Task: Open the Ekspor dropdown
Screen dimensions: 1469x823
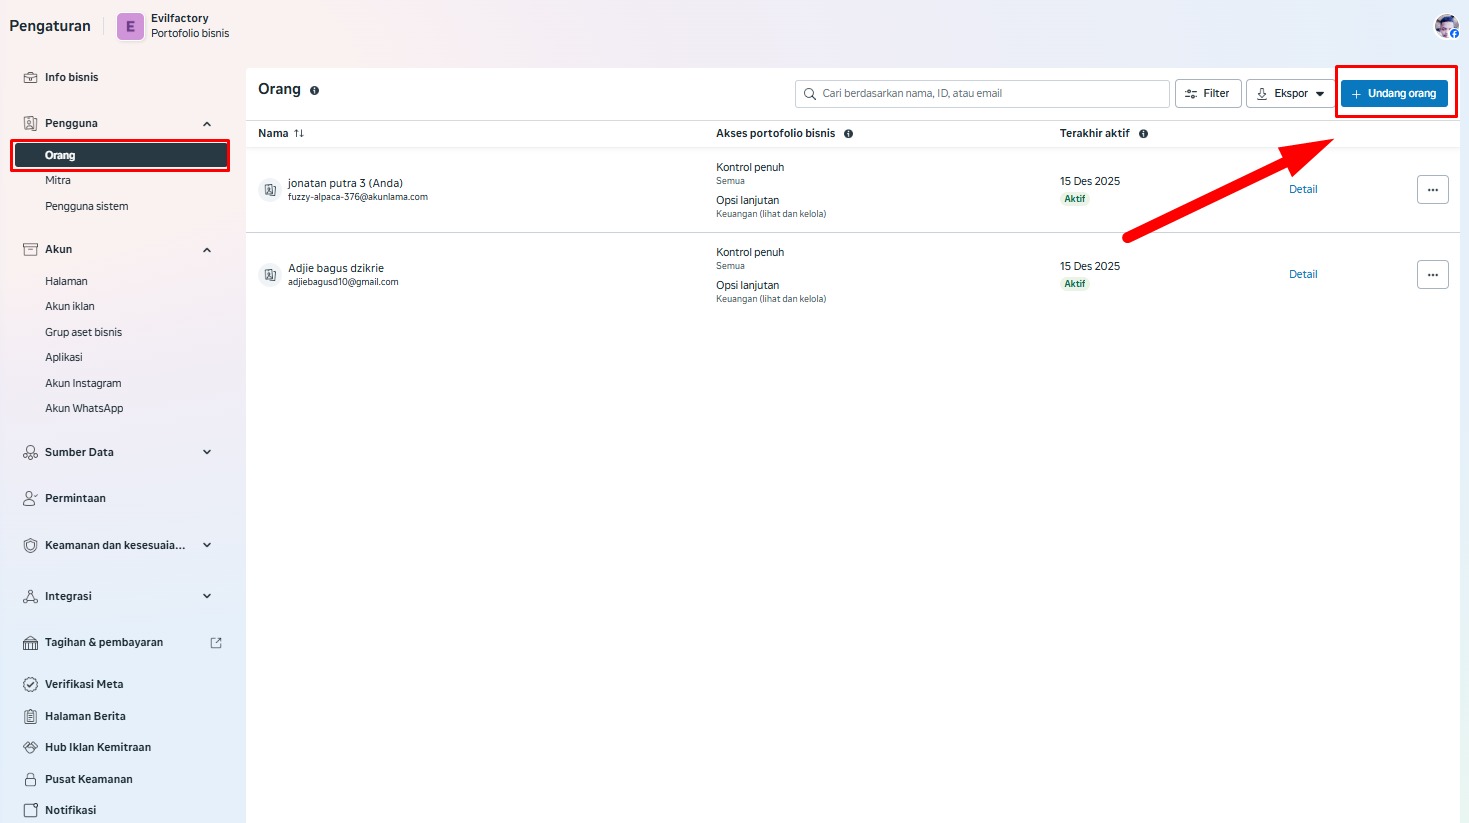Action: 1290,94
